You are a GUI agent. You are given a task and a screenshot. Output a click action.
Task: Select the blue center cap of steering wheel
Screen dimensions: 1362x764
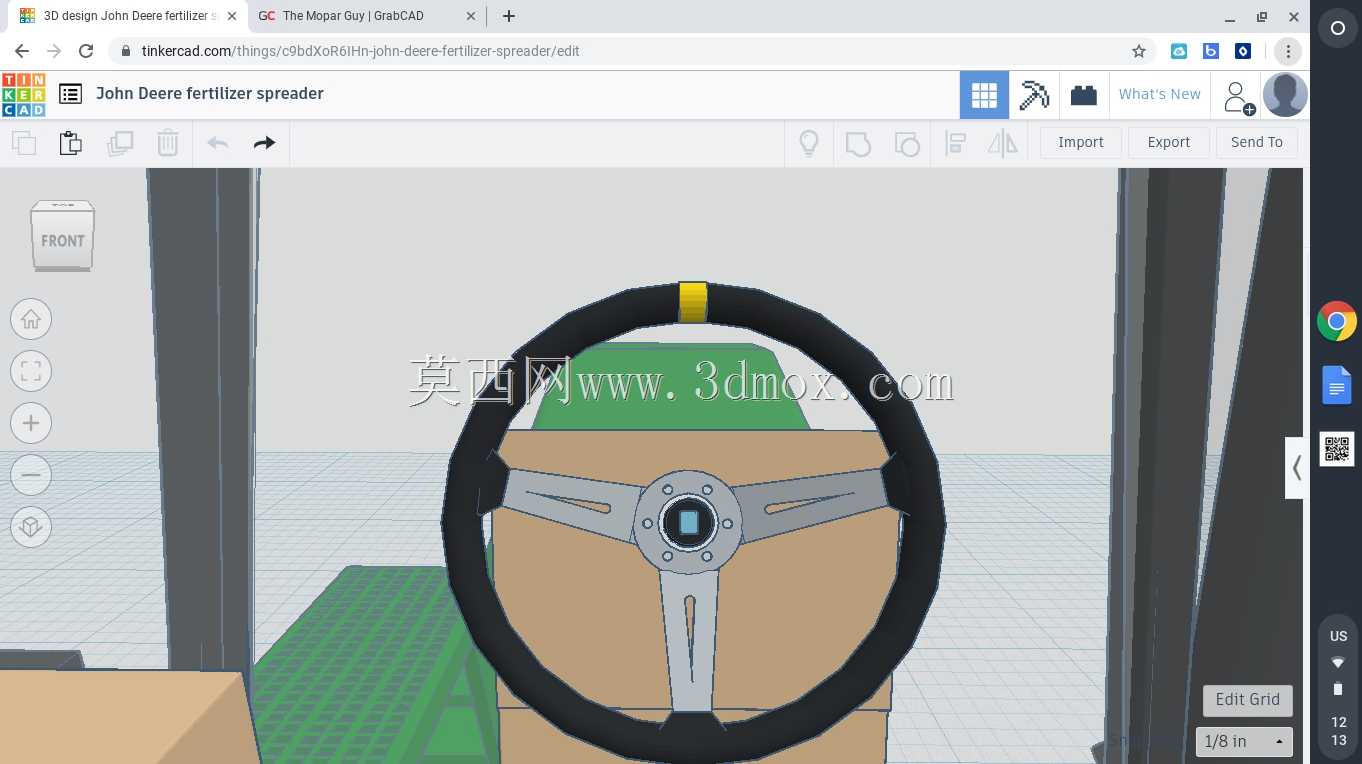pyautogui.click(x=689, y=522)
